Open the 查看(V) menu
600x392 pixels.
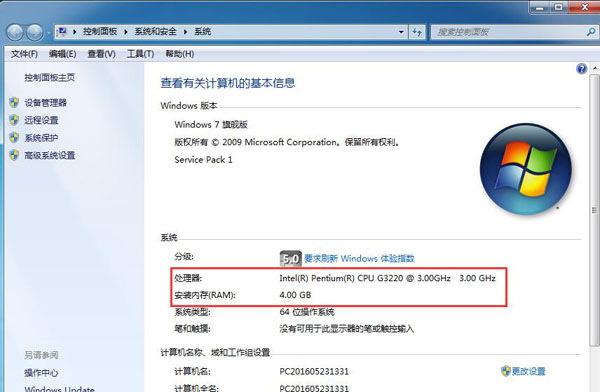[101, 54]
